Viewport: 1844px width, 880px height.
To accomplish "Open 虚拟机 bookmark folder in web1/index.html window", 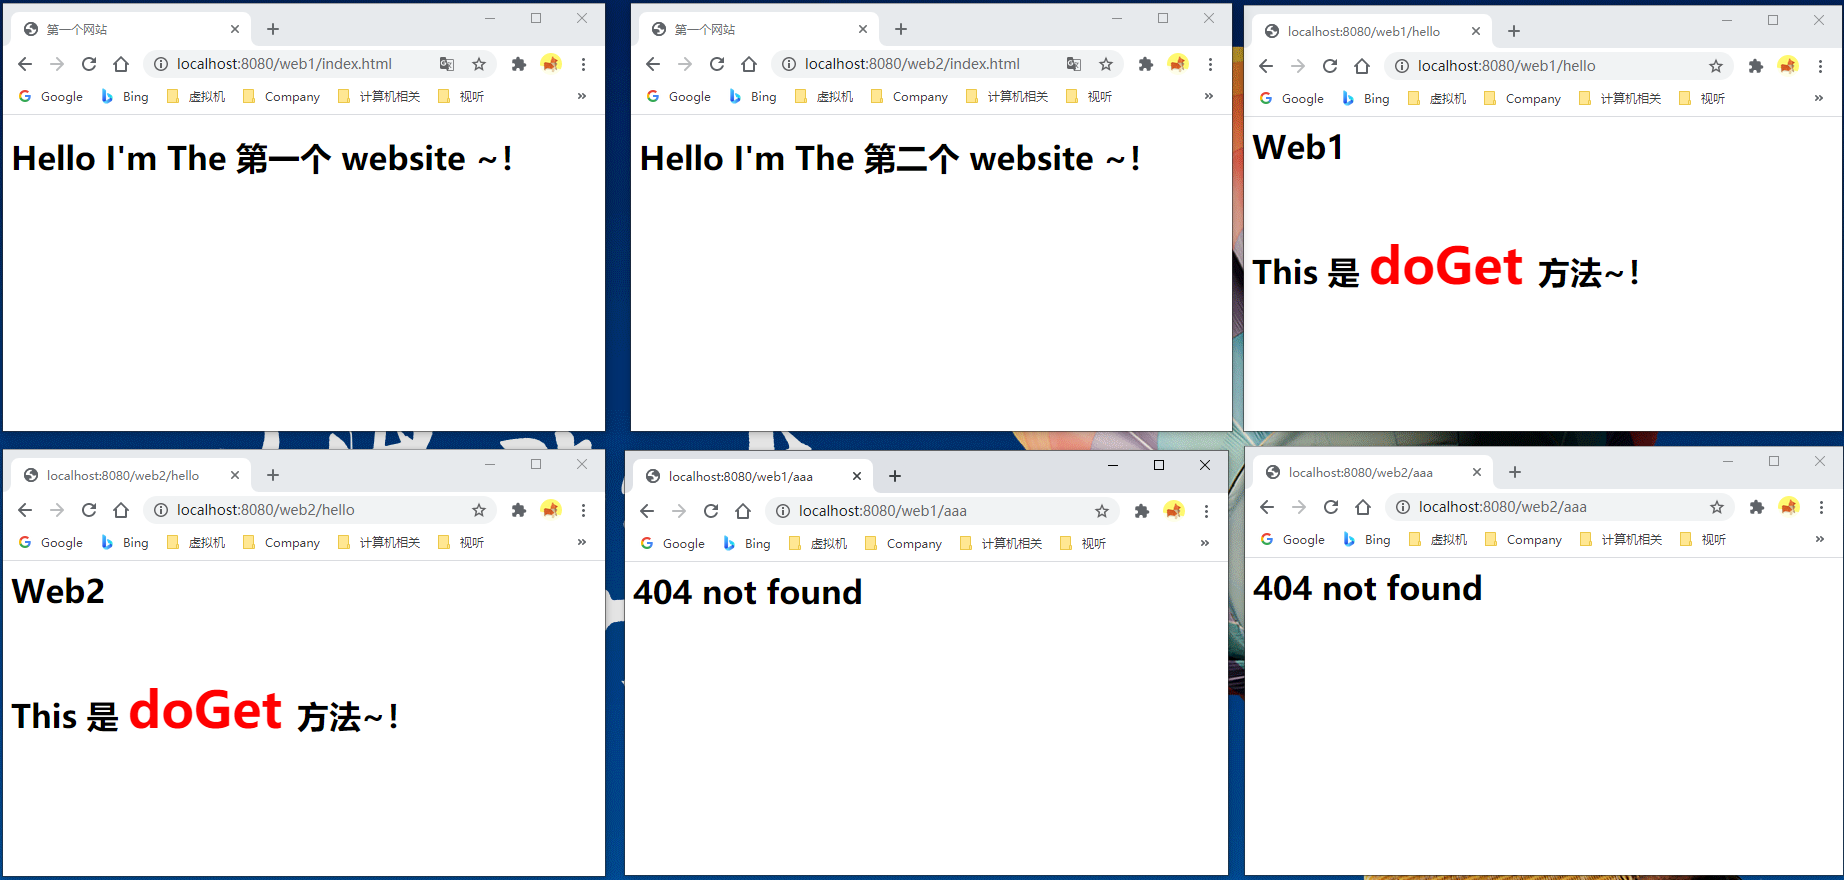I will pyautogui.click(x=197, y=96).
